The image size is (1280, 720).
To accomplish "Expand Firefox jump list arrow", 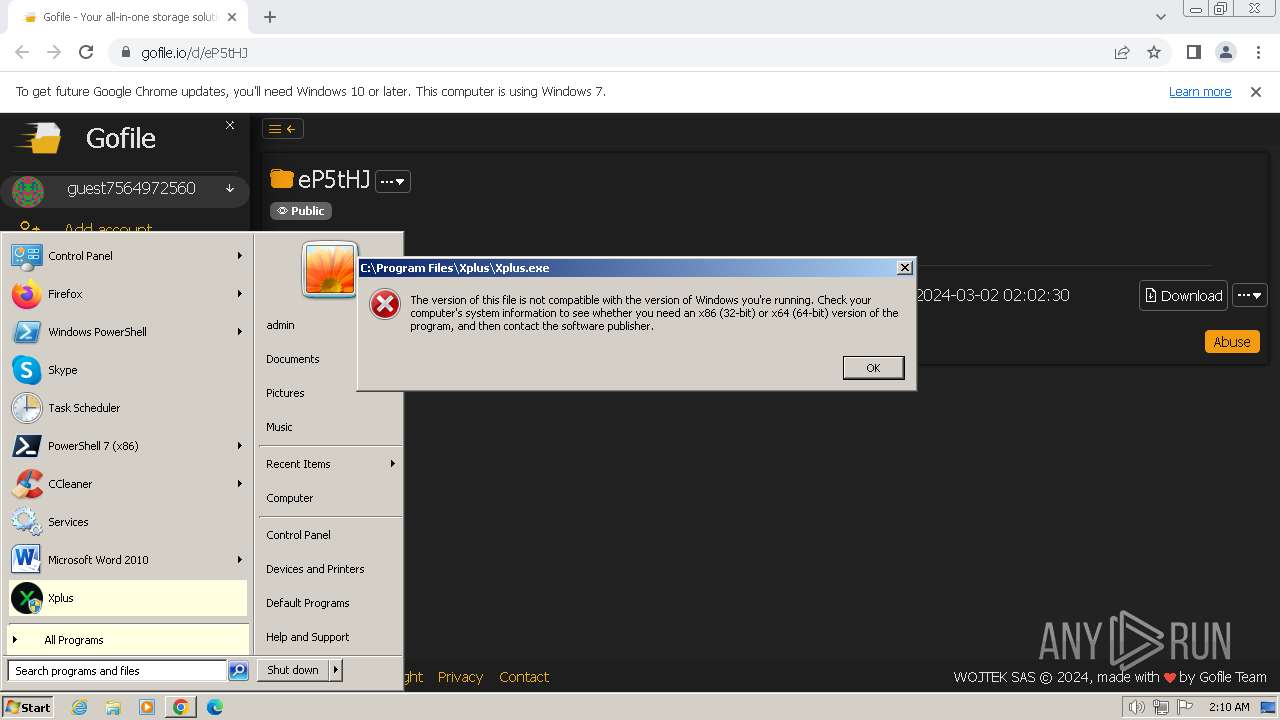I will tap(240, 294).
